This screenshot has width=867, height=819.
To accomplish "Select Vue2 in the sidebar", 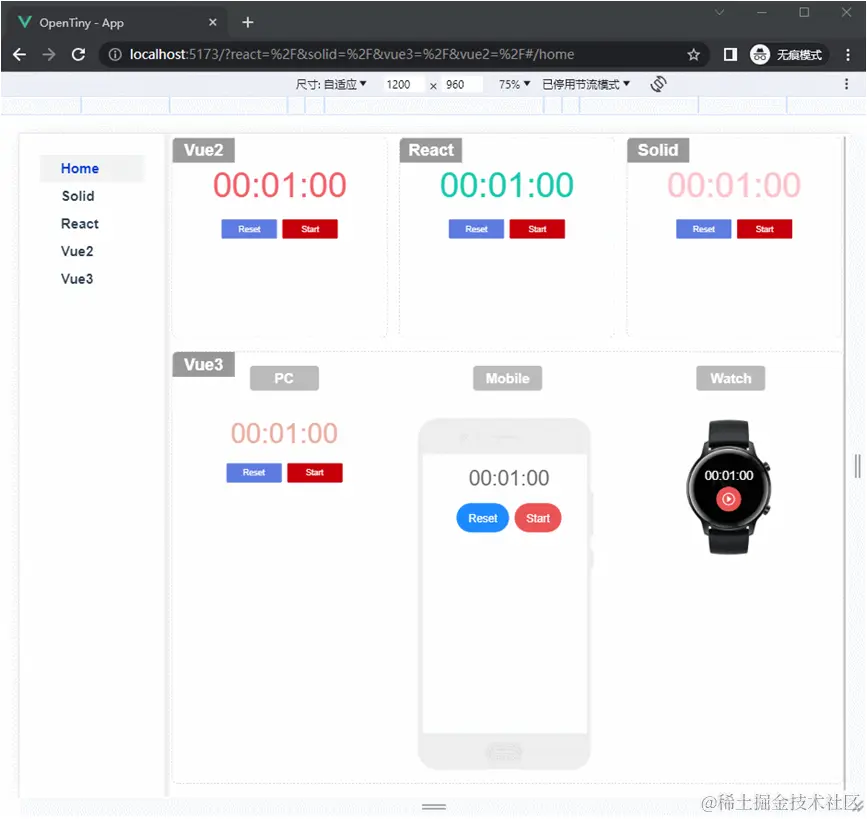I will point(77,252).
